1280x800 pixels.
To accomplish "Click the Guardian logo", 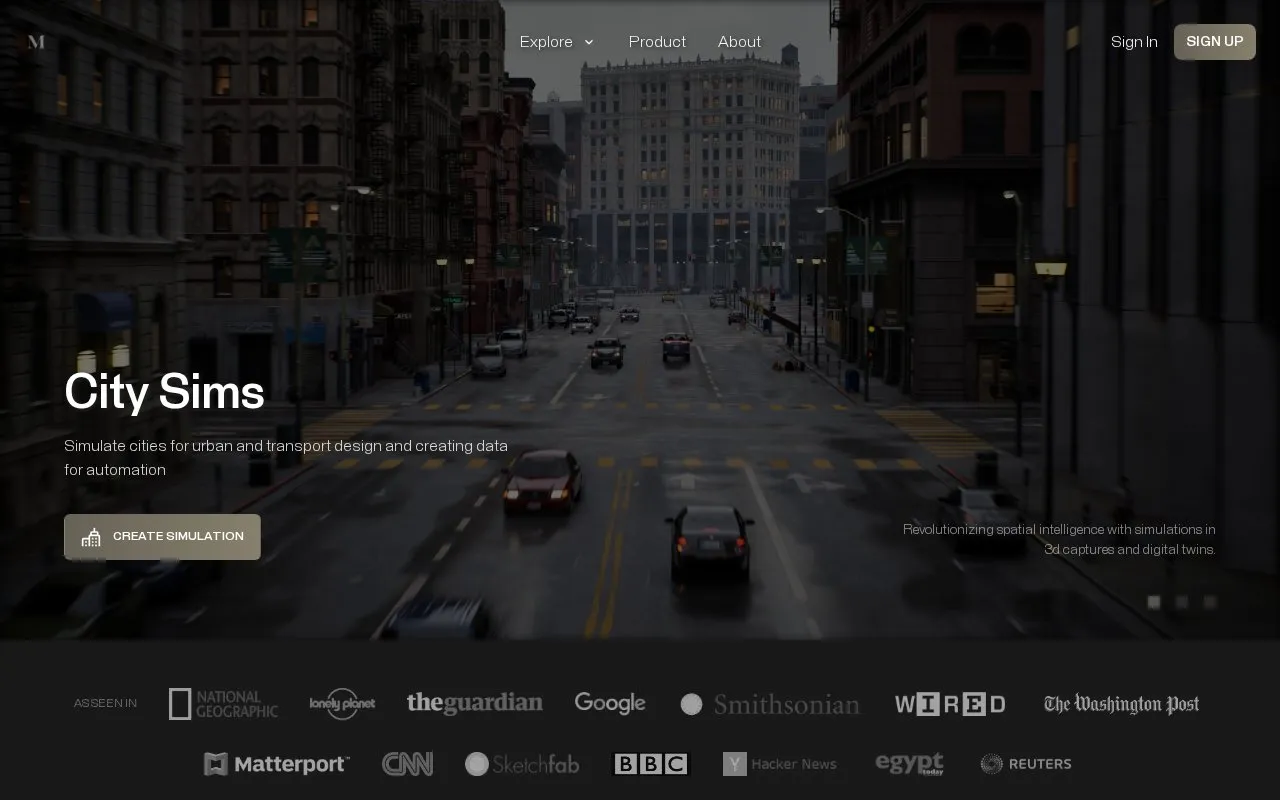I will click(x=474, y=703).
